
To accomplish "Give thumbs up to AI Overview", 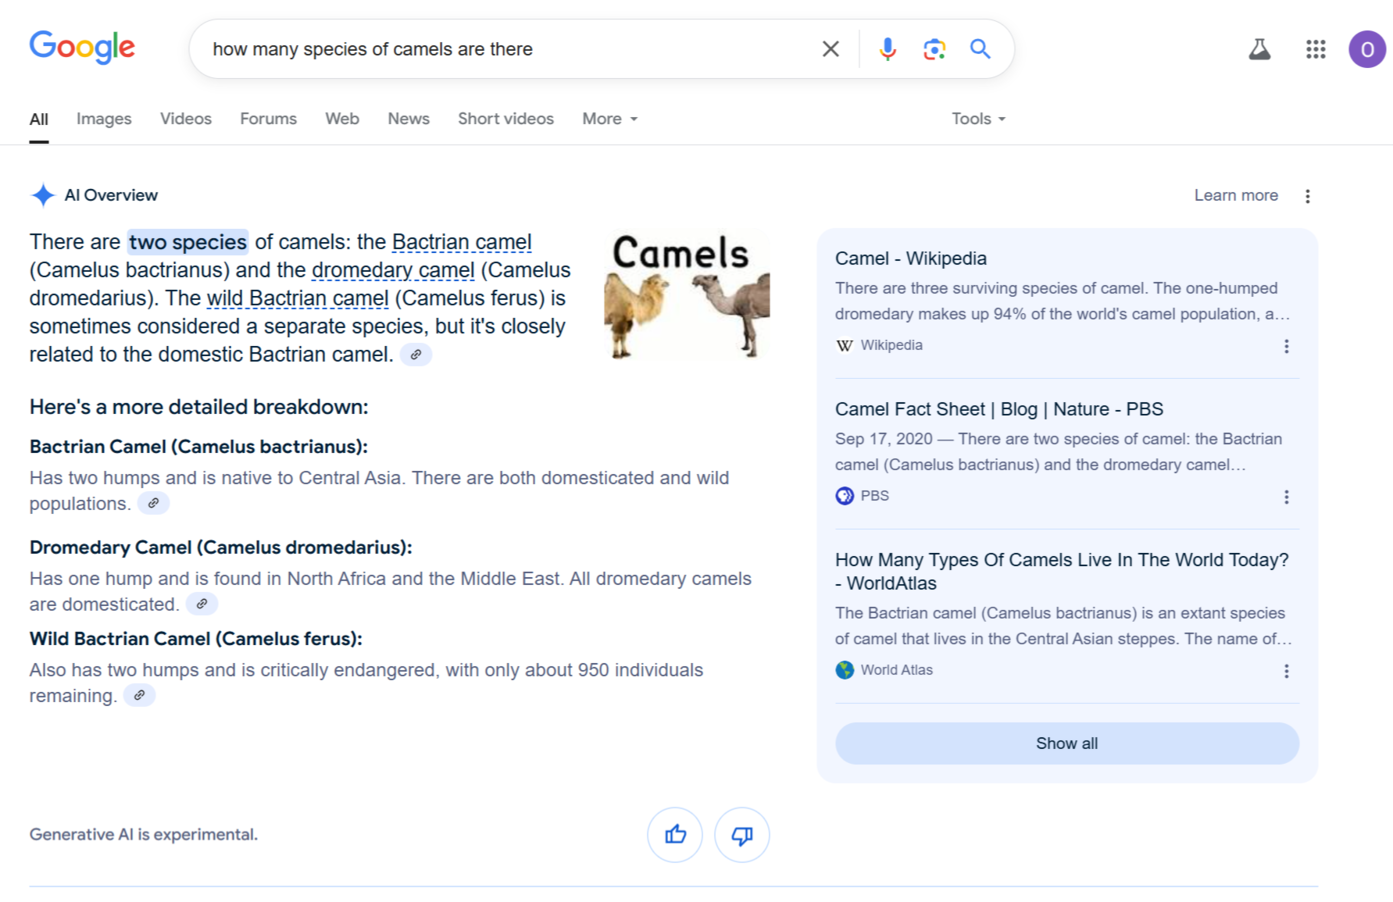I will click(675, 835).
